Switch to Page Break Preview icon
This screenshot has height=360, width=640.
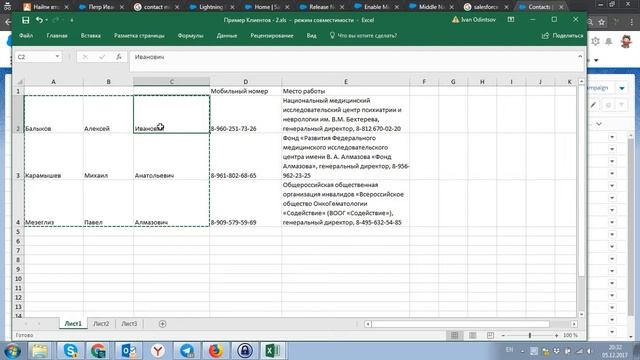[x=490, y=335]
